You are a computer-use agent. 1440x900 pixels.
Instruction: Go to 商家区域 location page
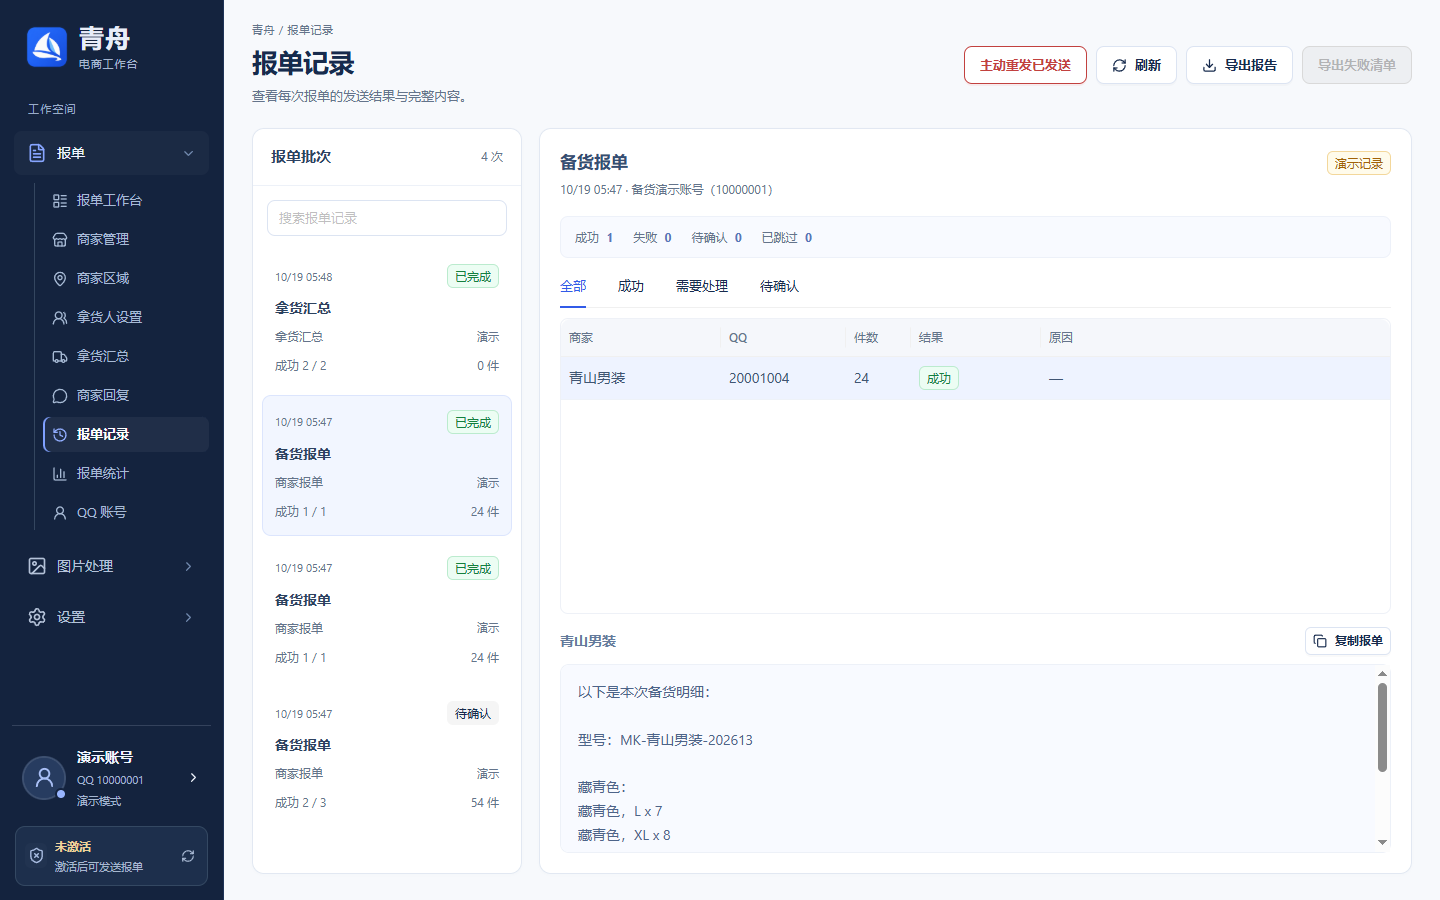126,278
